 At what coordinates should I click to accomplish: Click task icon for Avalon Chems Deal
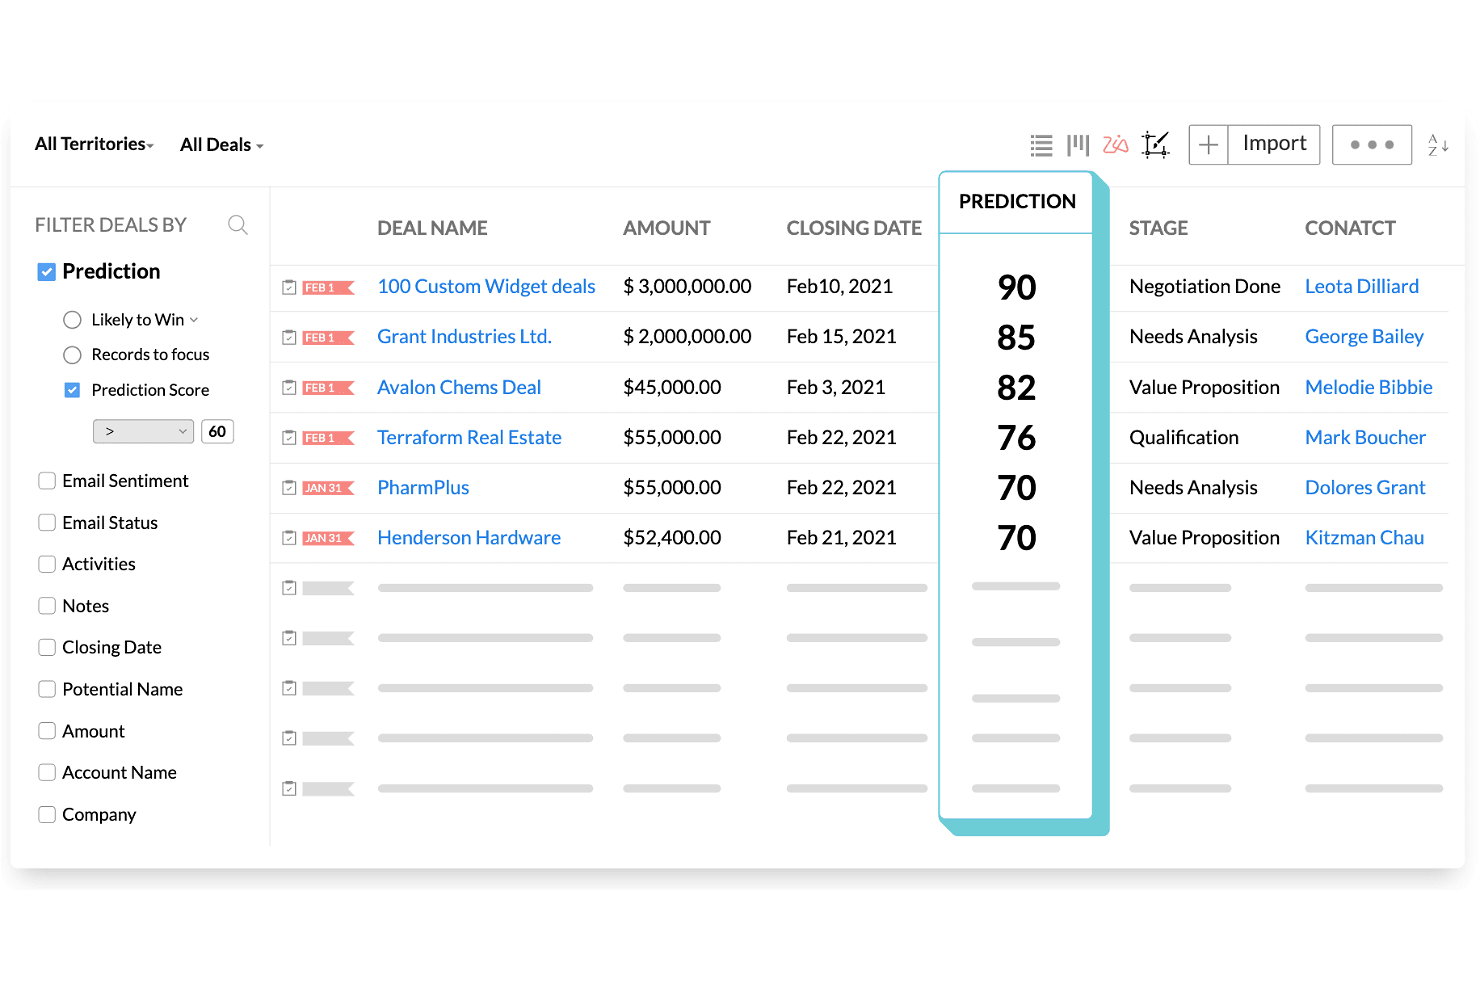(x=289, y=387)
